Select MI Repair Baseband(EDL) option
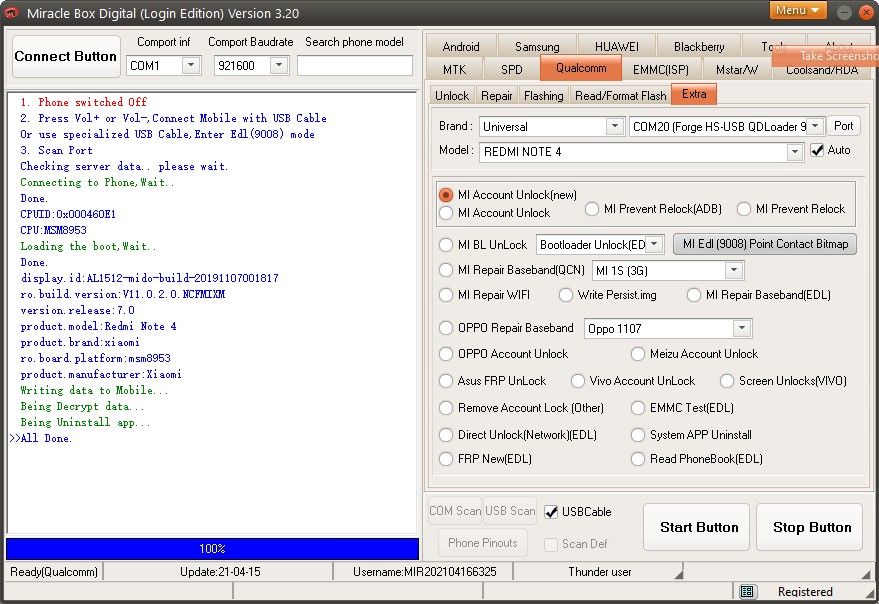 (694, 294)
